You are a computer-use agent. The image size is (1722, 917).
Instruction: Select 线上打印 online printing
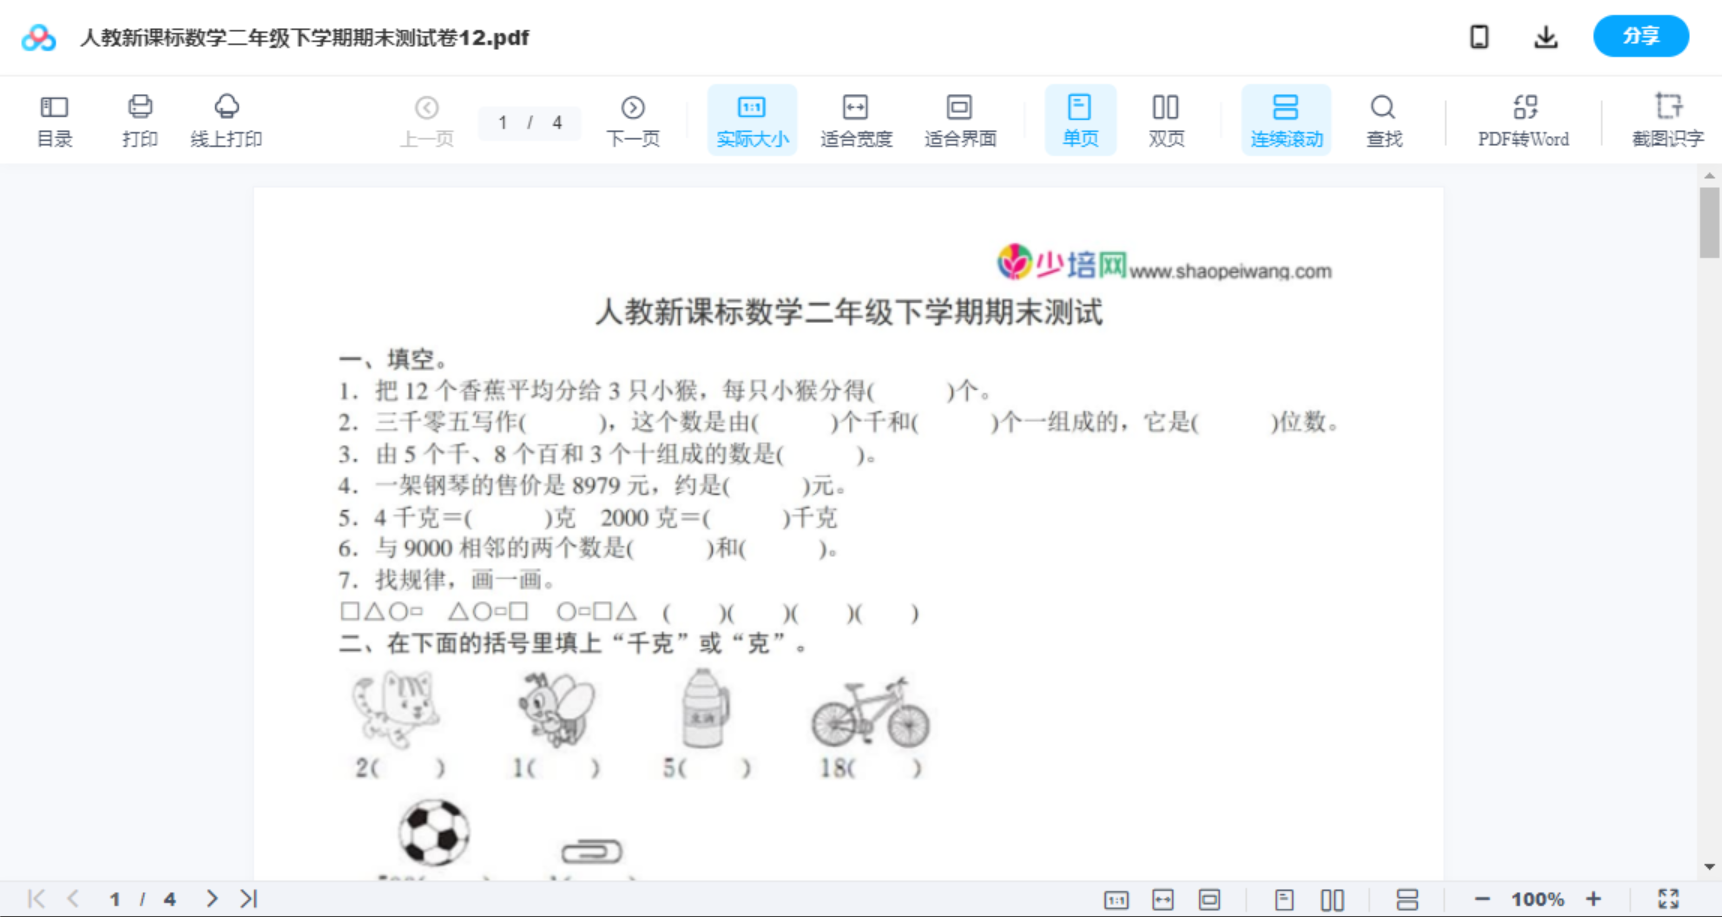tap(227, 119)
